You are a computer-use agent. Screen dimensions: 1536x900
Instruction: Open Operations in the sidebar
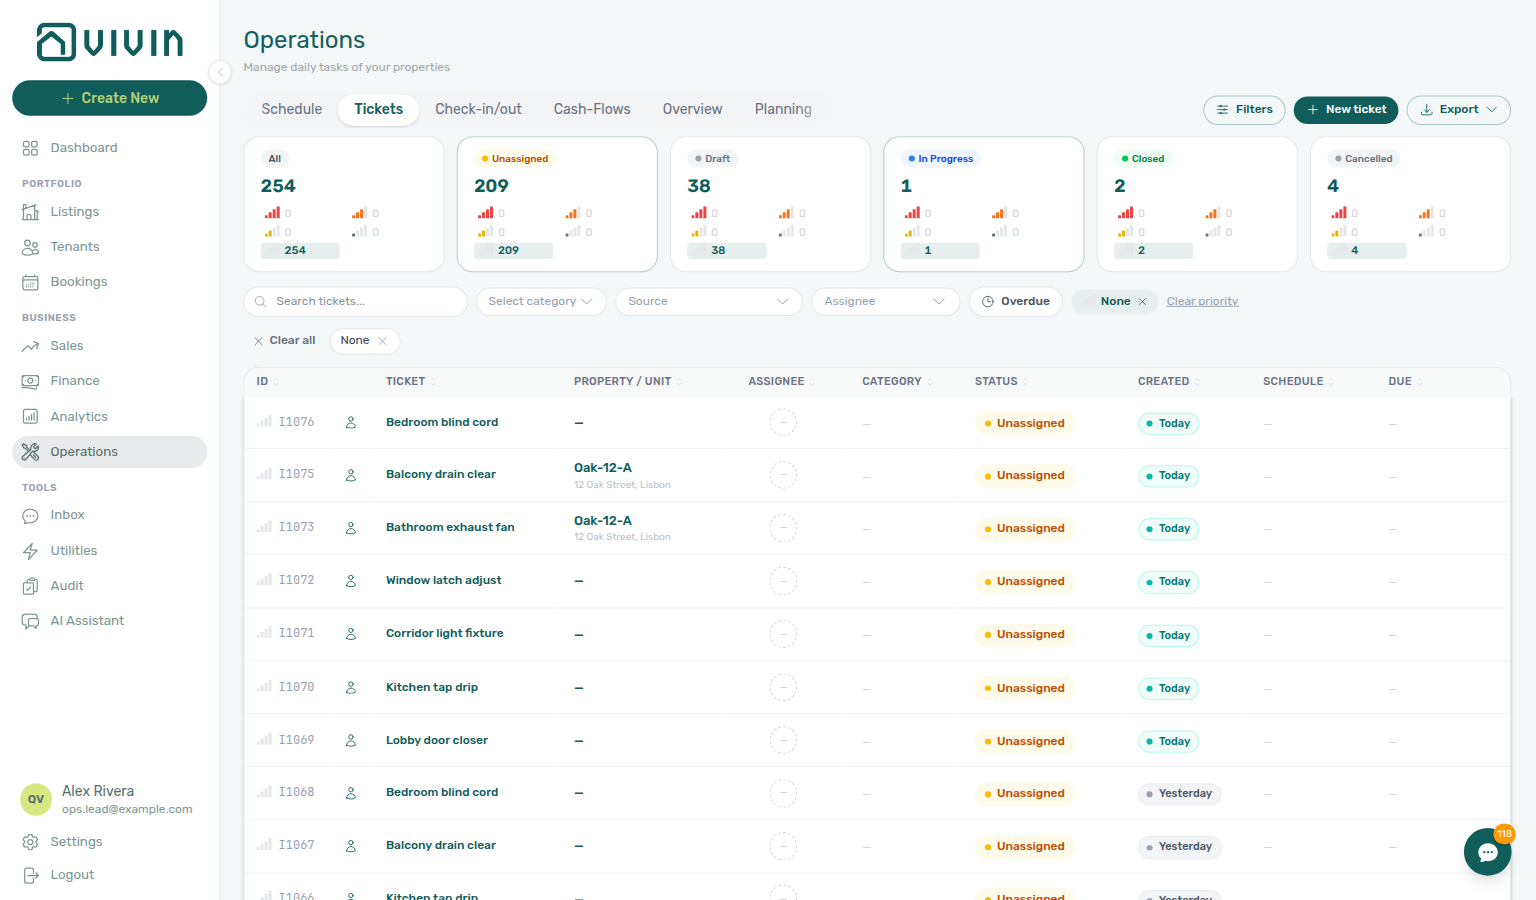coord(109,452)
